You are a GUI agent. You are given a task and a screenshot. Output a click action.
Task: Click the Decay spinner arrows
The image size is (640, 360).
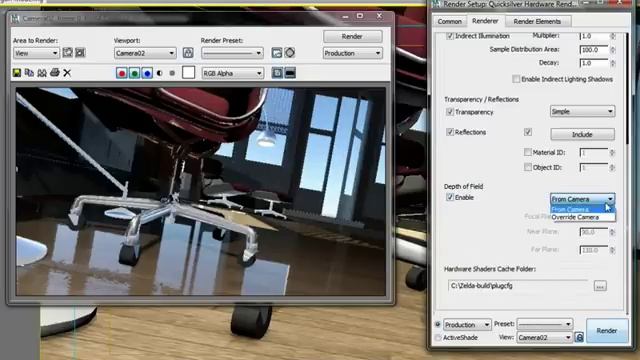click(x=612, y=63)
